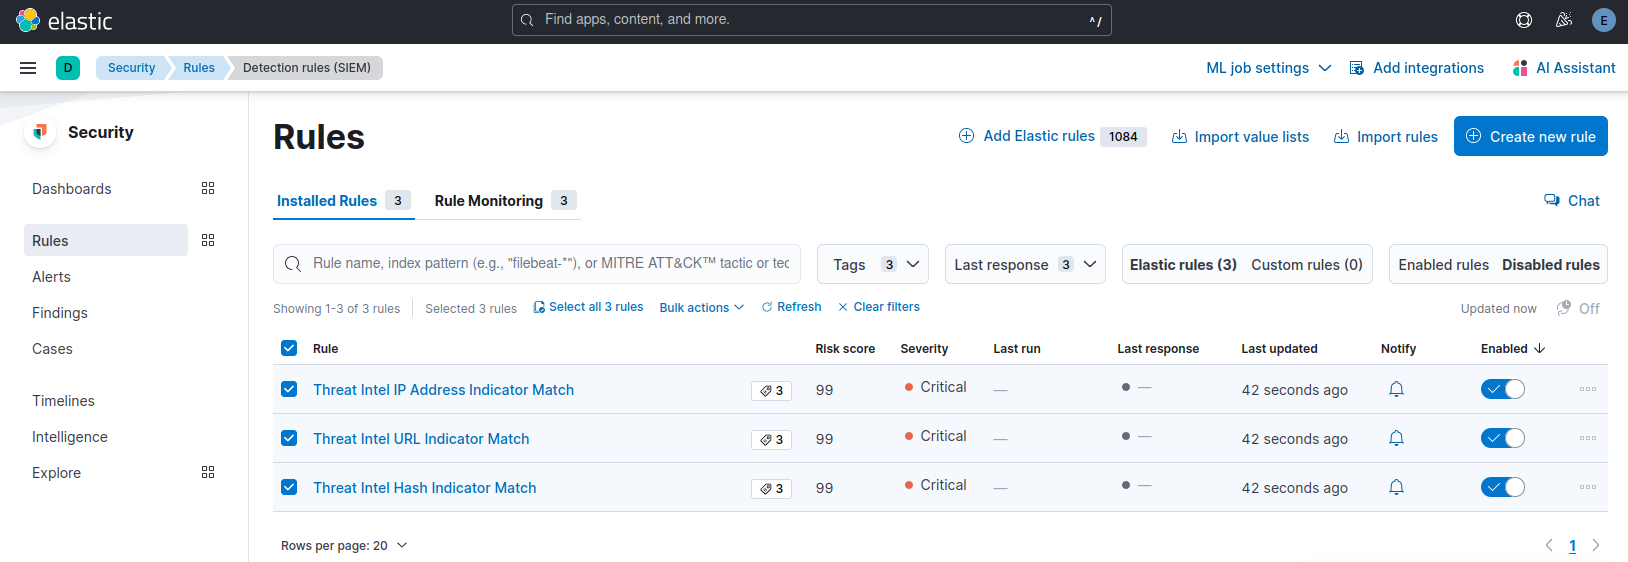The height and width of the screenshot is (562, 1628).
Task: Disable the URL Indicator Match rule switch
Action: [x=1503, y=438]
